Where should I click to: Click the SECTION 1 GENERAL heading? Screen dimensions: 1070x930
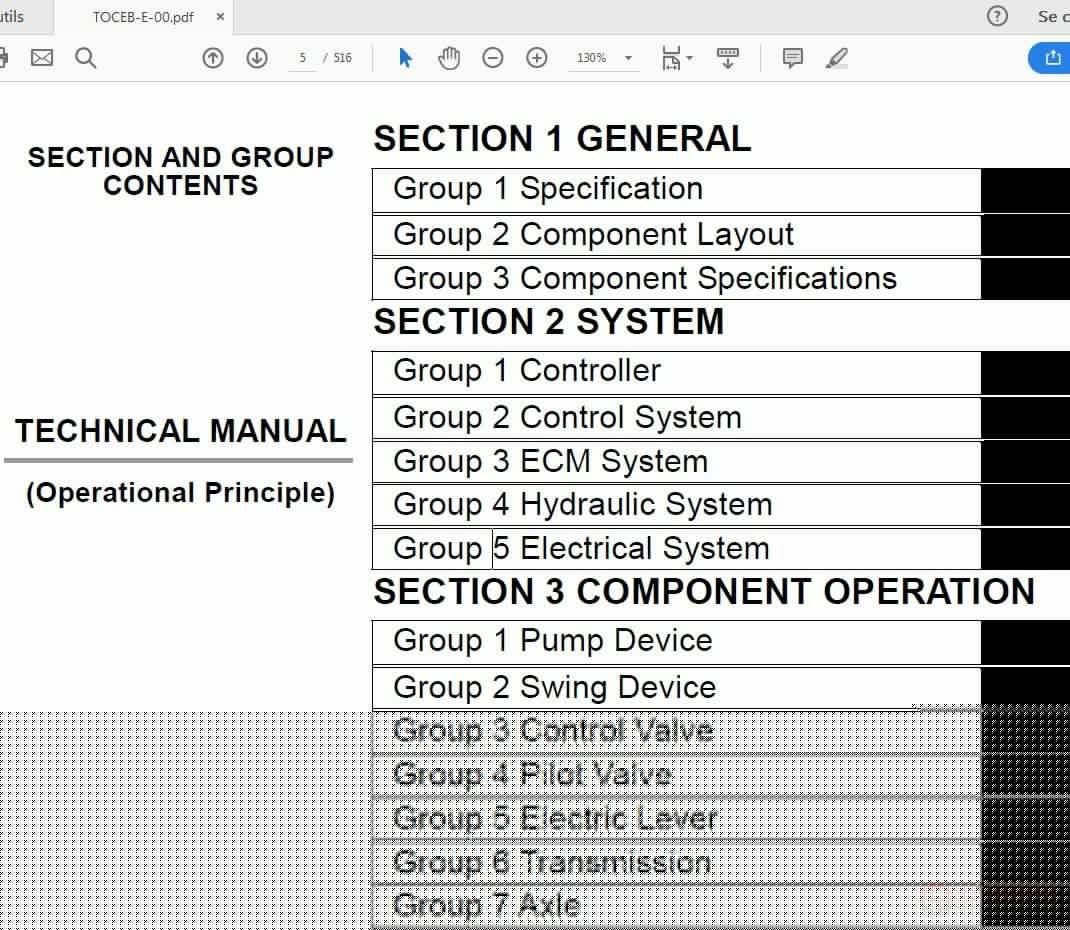point(562,139)
